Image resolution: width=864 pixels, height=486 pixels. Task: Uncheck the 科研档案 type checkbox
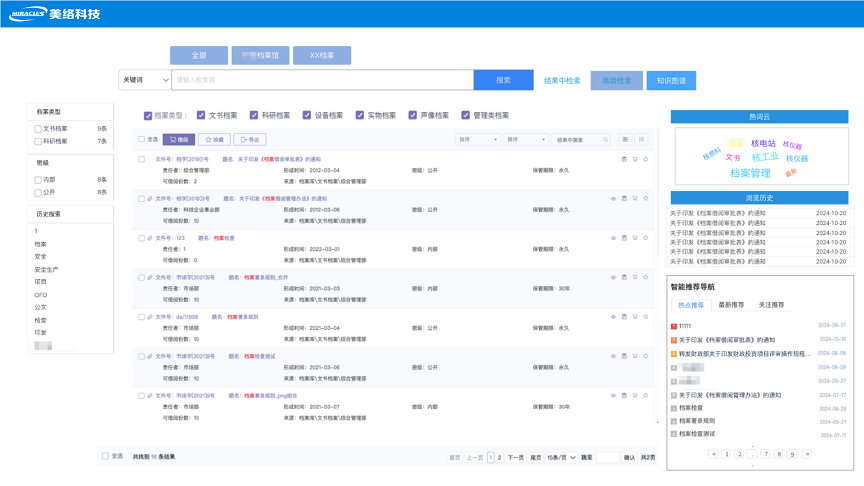(254, 115)
